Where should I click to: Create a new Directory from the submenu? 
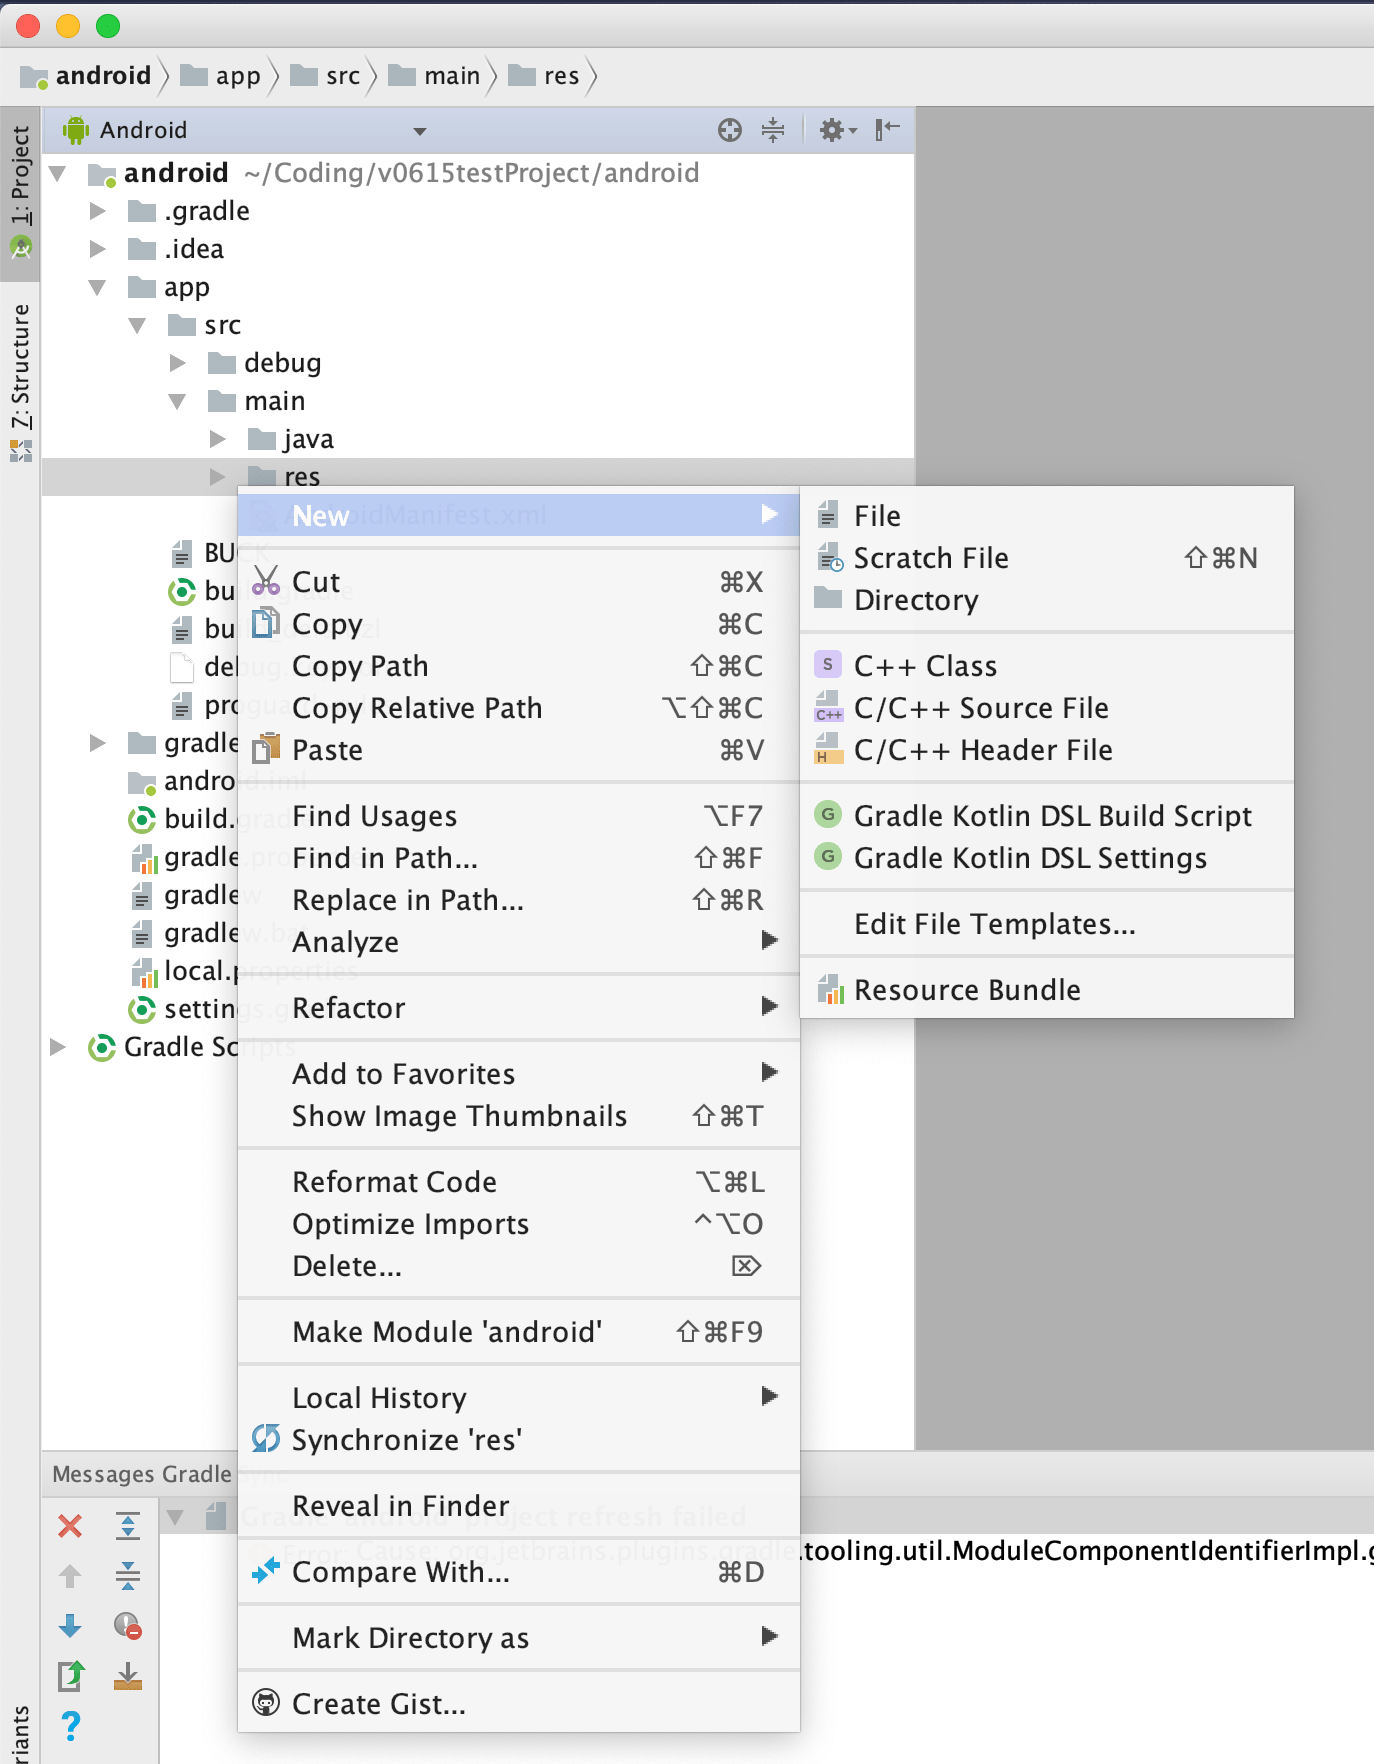click(x=1047, y=600)
